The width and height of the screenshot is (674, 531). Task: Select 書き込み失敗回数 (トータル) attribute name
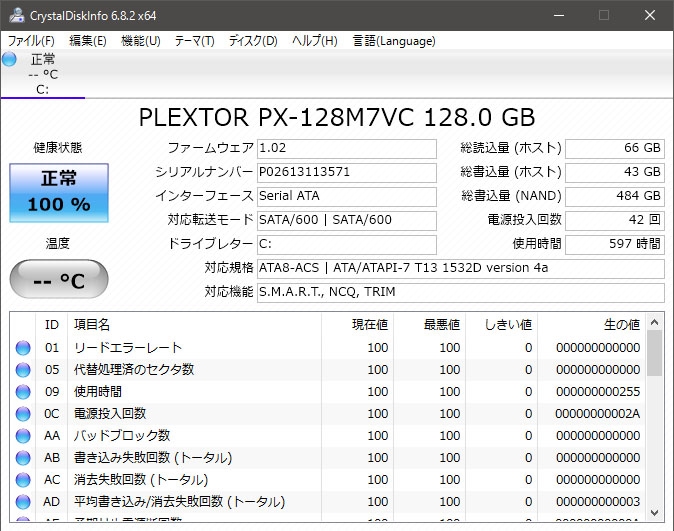153,457
